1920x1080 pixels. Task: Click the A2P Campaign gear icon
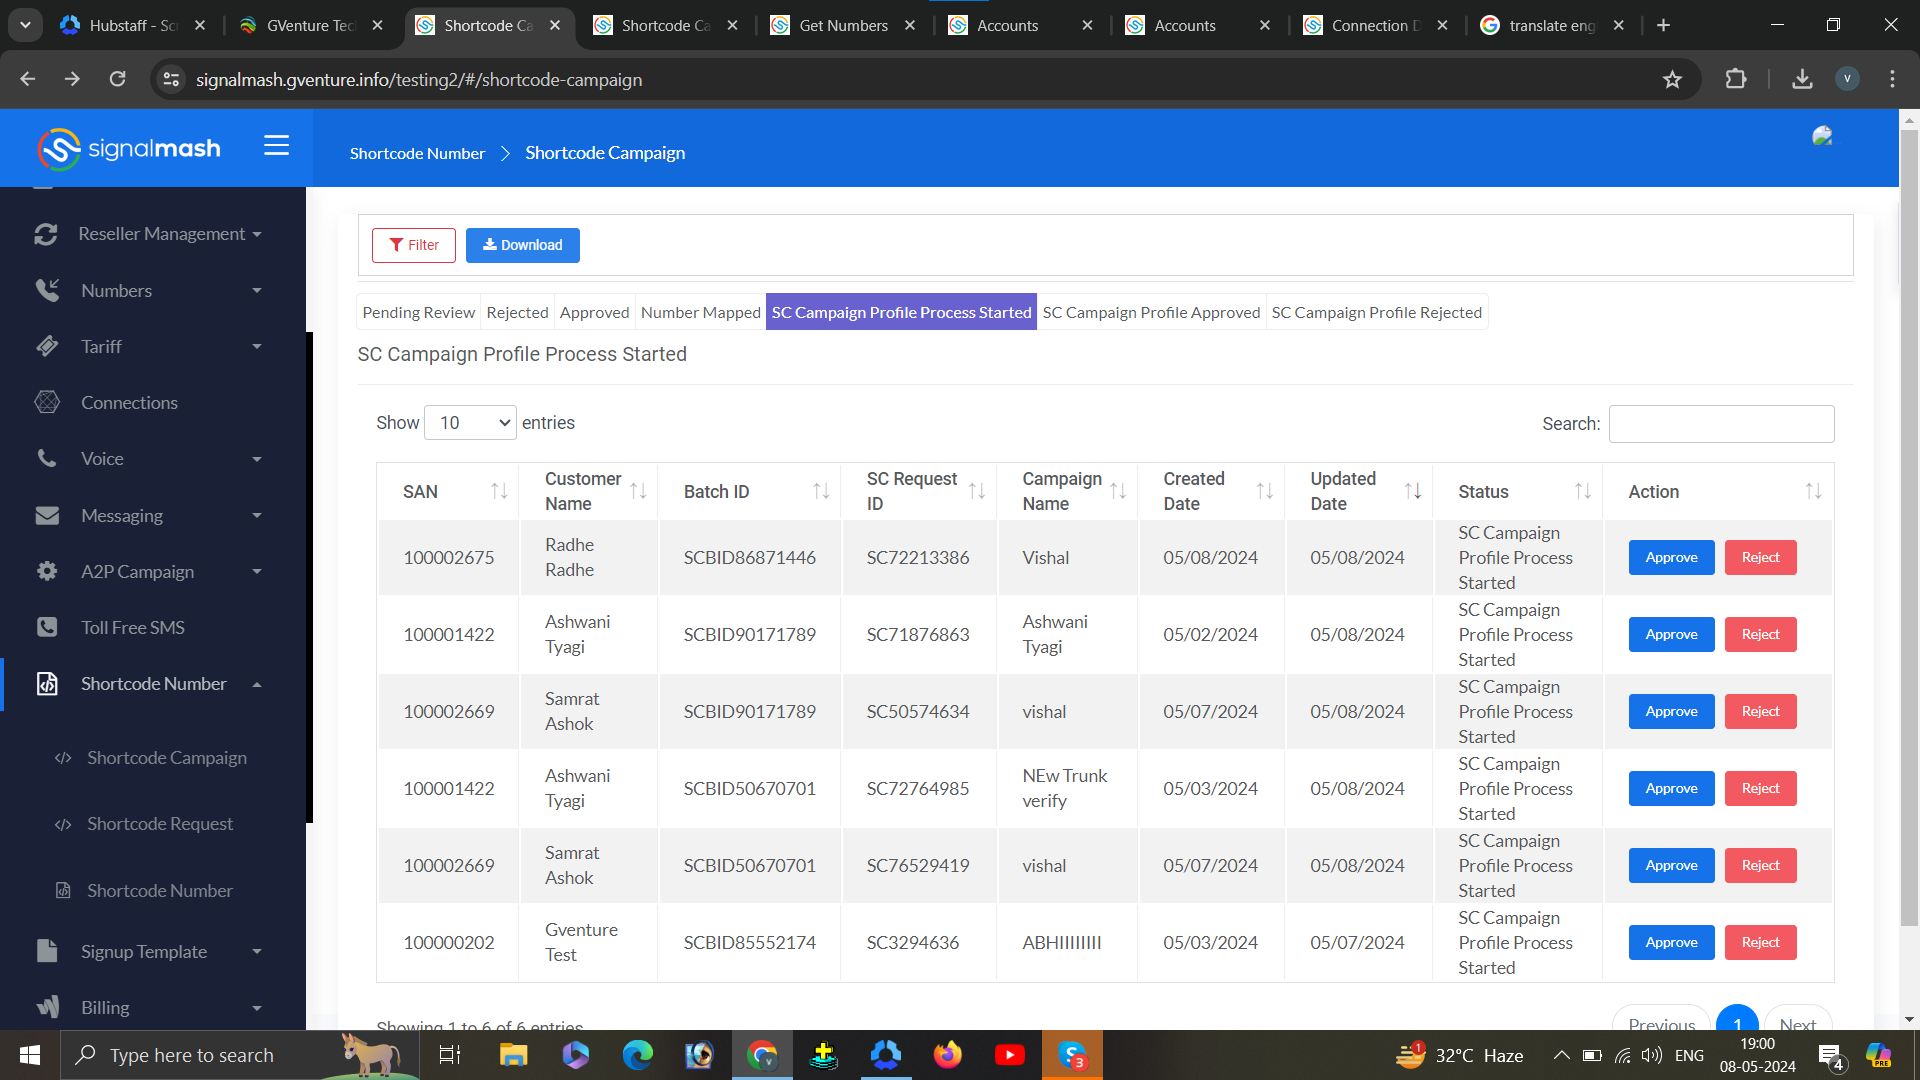(x=47, y=571)
